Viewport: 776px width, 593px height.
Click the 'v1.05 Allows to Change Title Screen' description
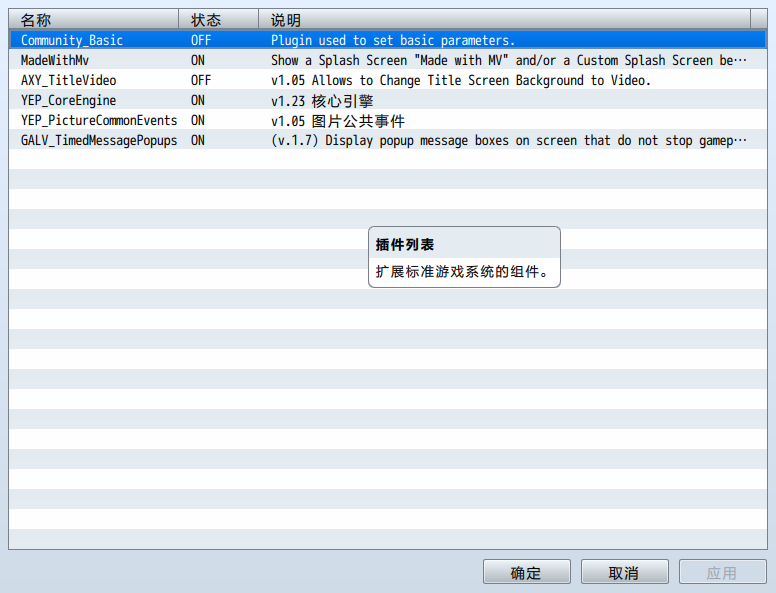point(461,80)
